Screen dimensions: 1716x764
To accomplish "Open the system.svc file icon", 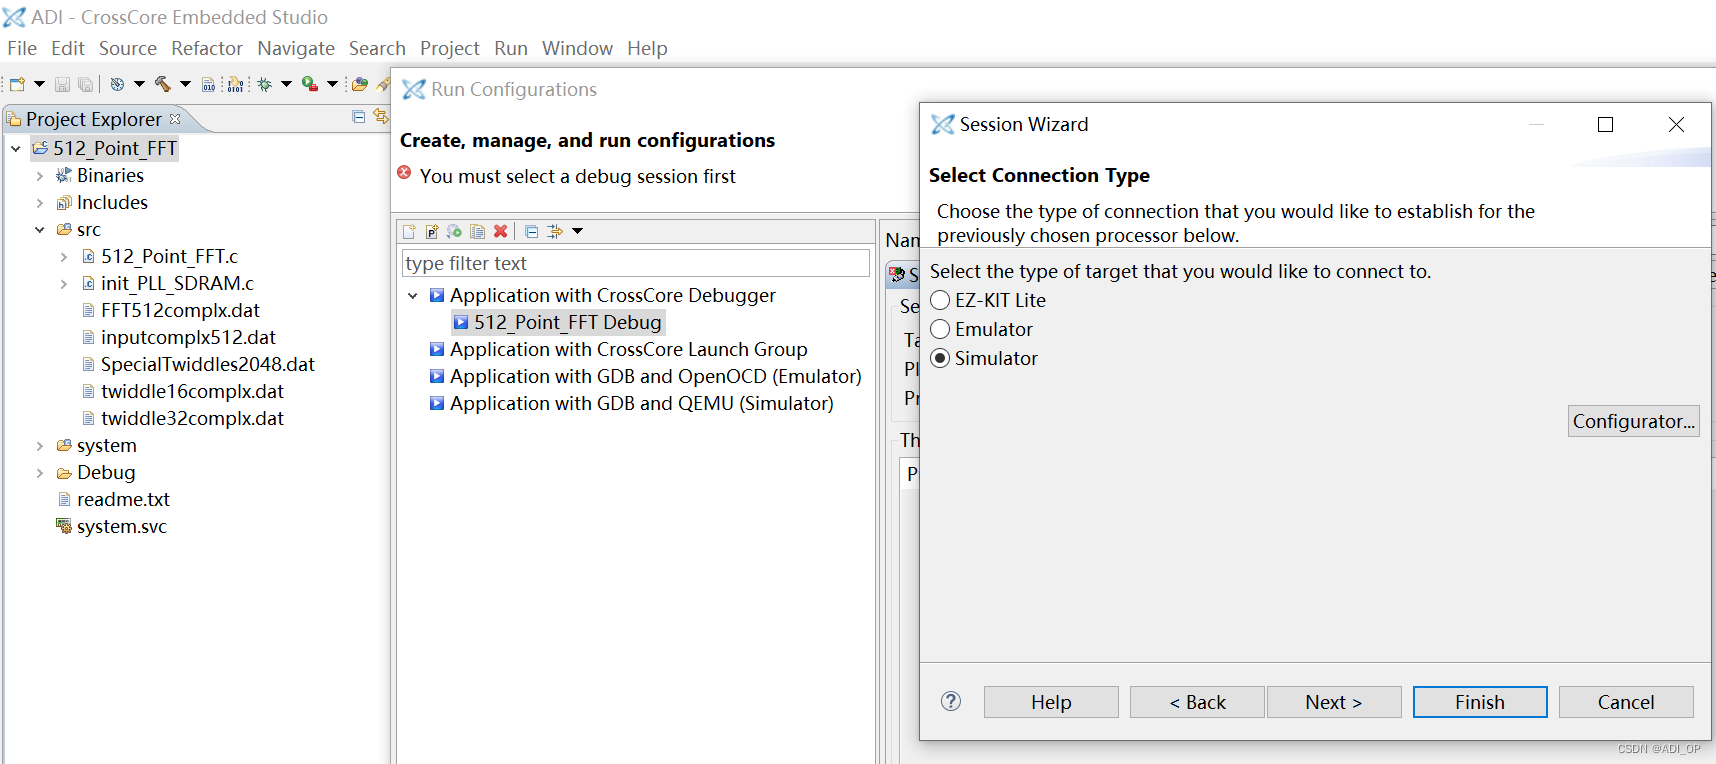I will [x=64, y=526].
